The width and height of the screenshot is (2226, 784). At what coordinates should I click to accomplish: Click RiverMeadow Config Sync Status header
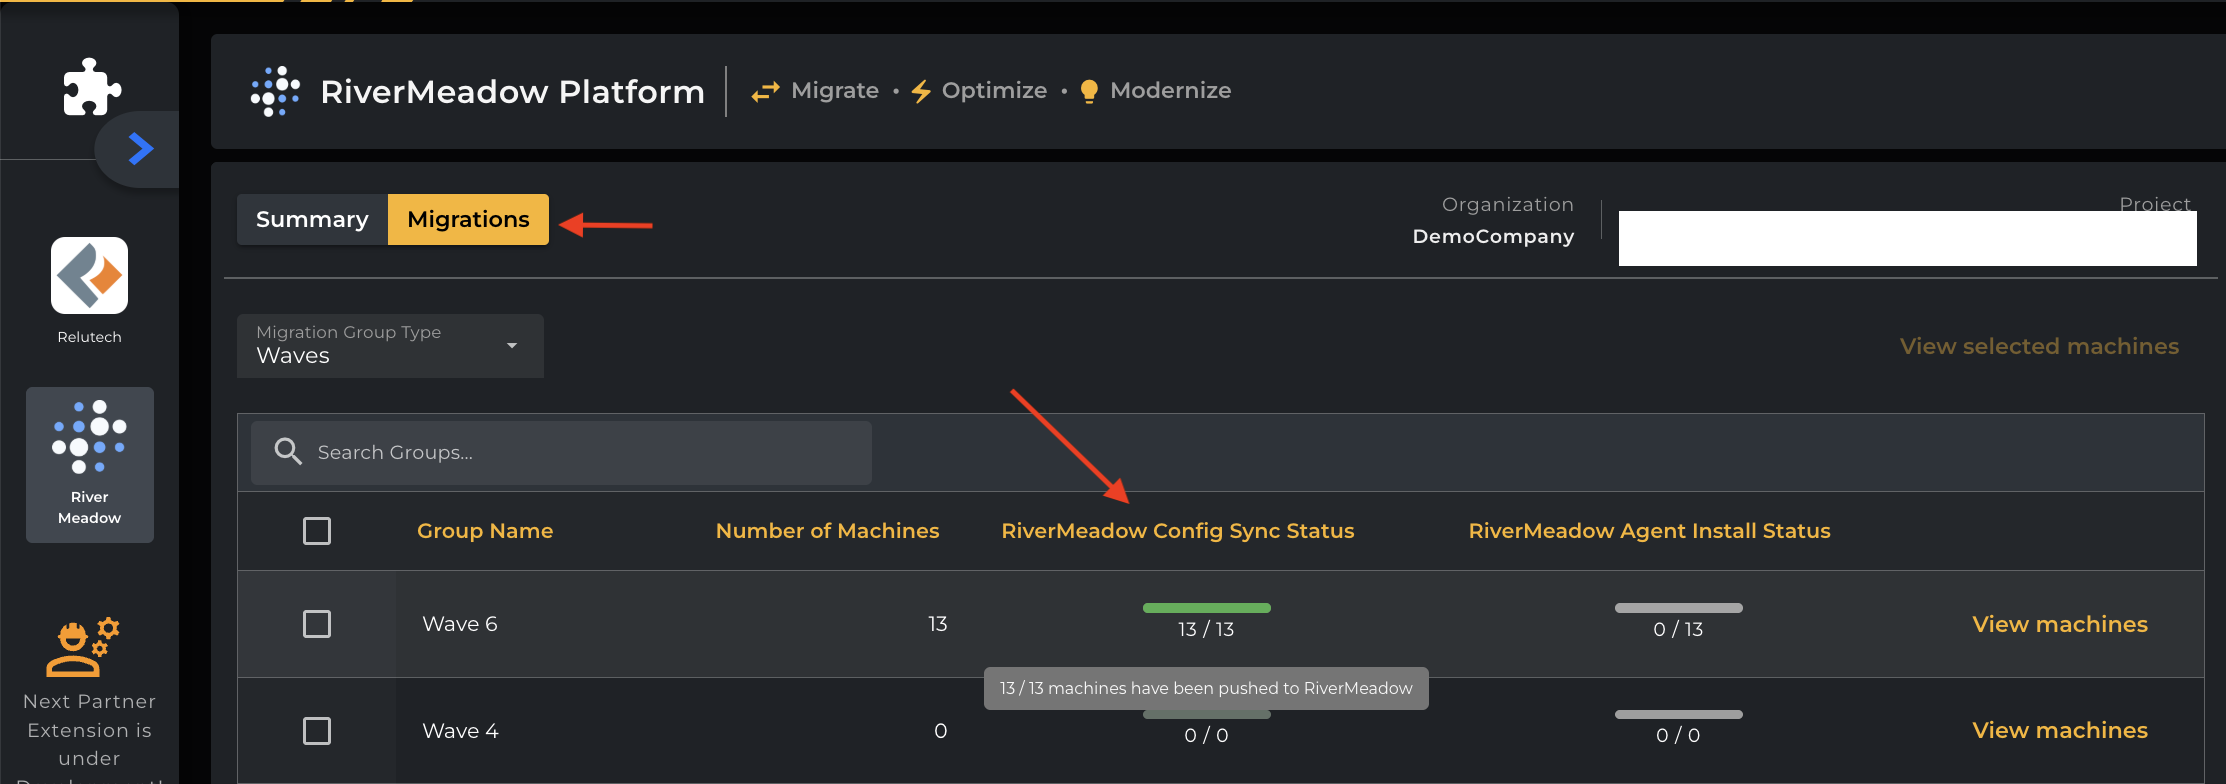point(1178,531)
